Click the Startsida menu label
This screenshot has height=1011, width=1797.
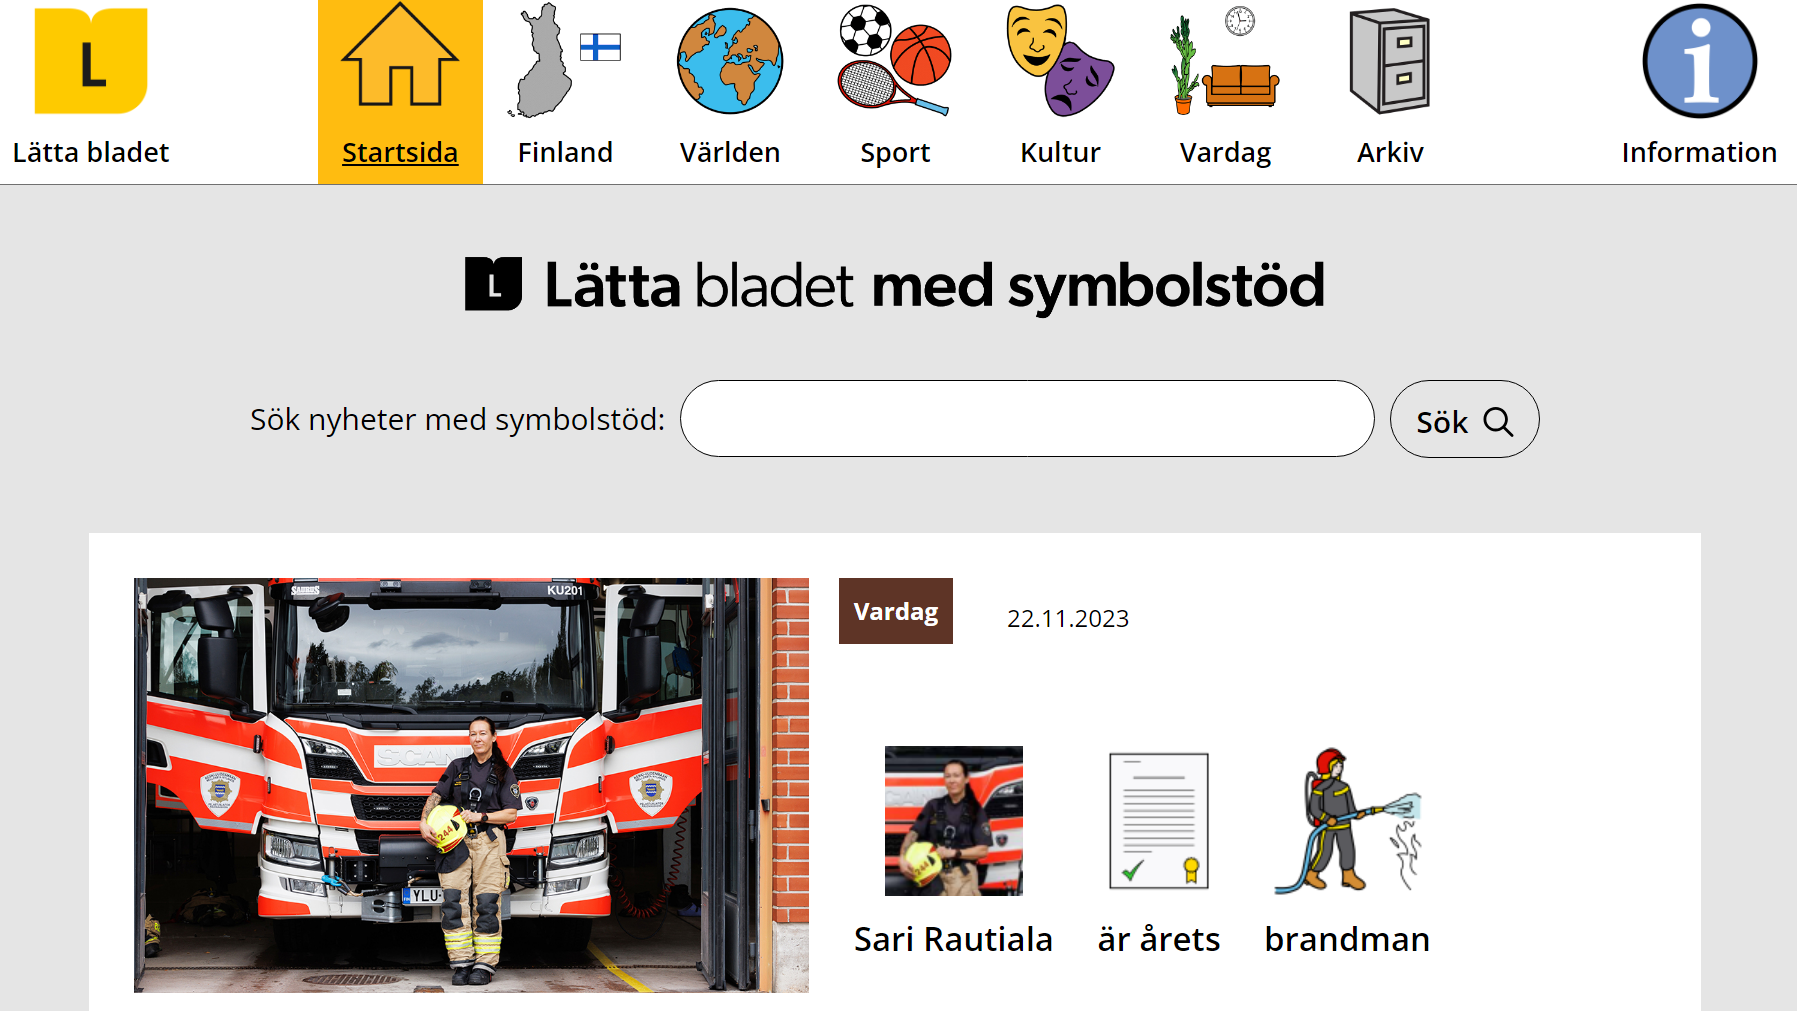coord(400,152)
